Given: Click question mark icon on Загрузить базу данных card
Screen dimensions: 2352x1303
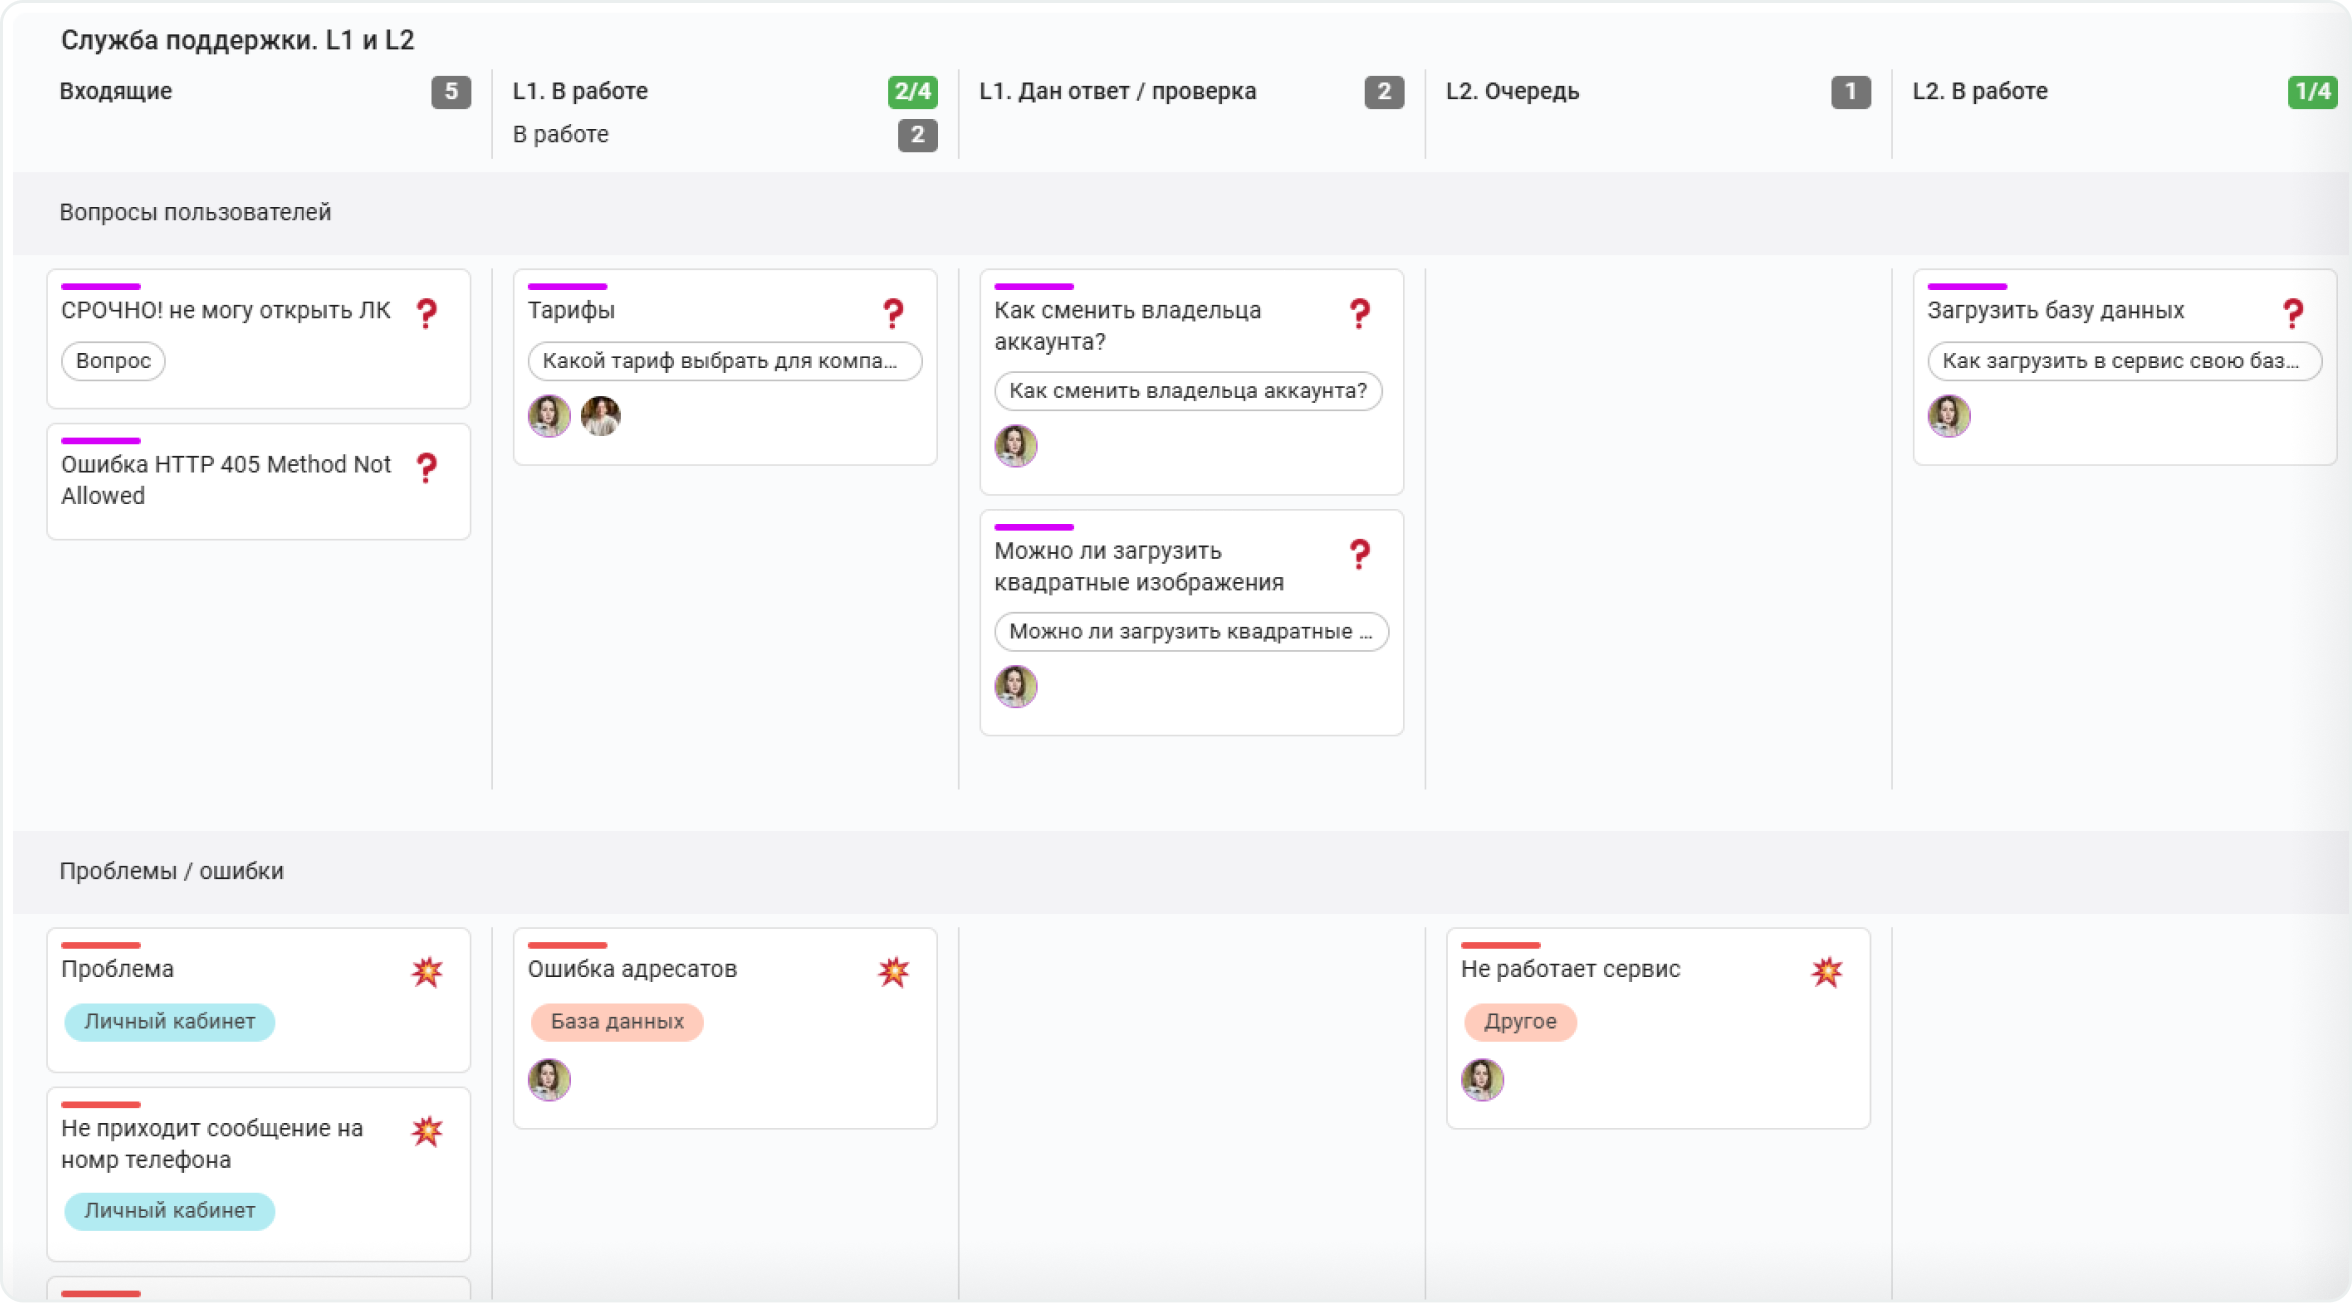Looking at the screenshot, I should 2294,313.
